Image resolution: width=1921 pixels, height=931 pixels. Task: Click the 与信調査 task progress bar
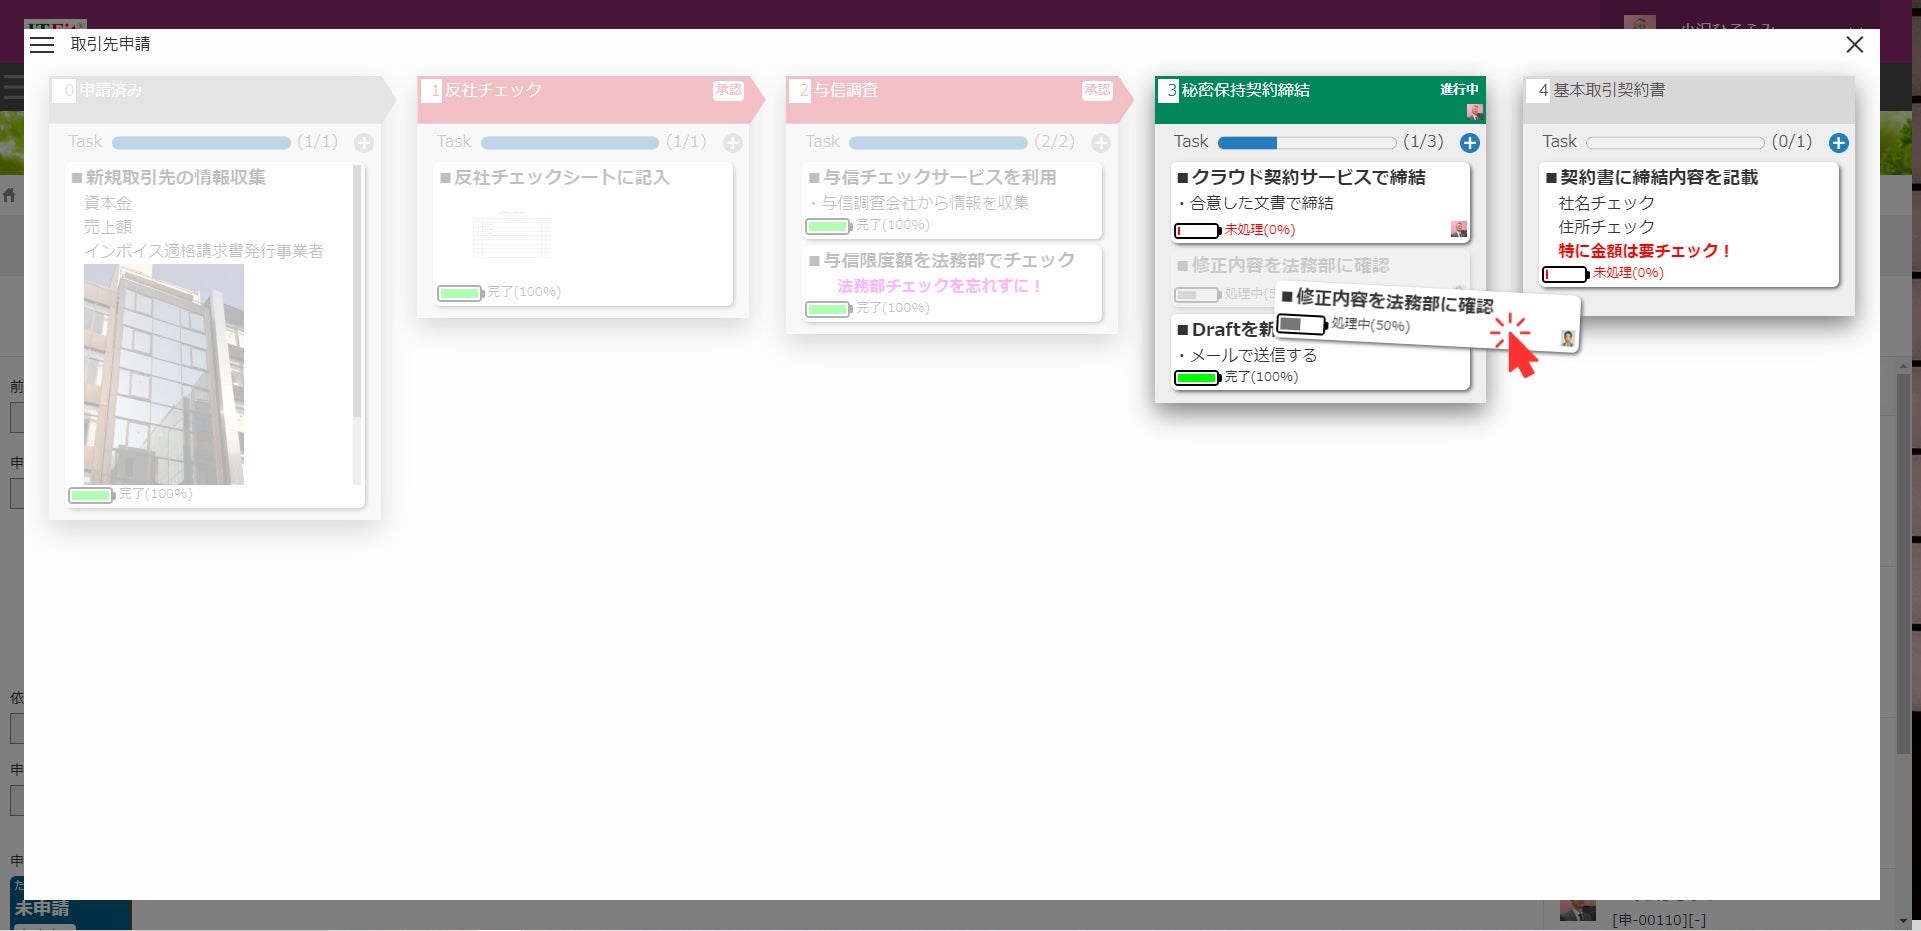[x=938, y=143]
